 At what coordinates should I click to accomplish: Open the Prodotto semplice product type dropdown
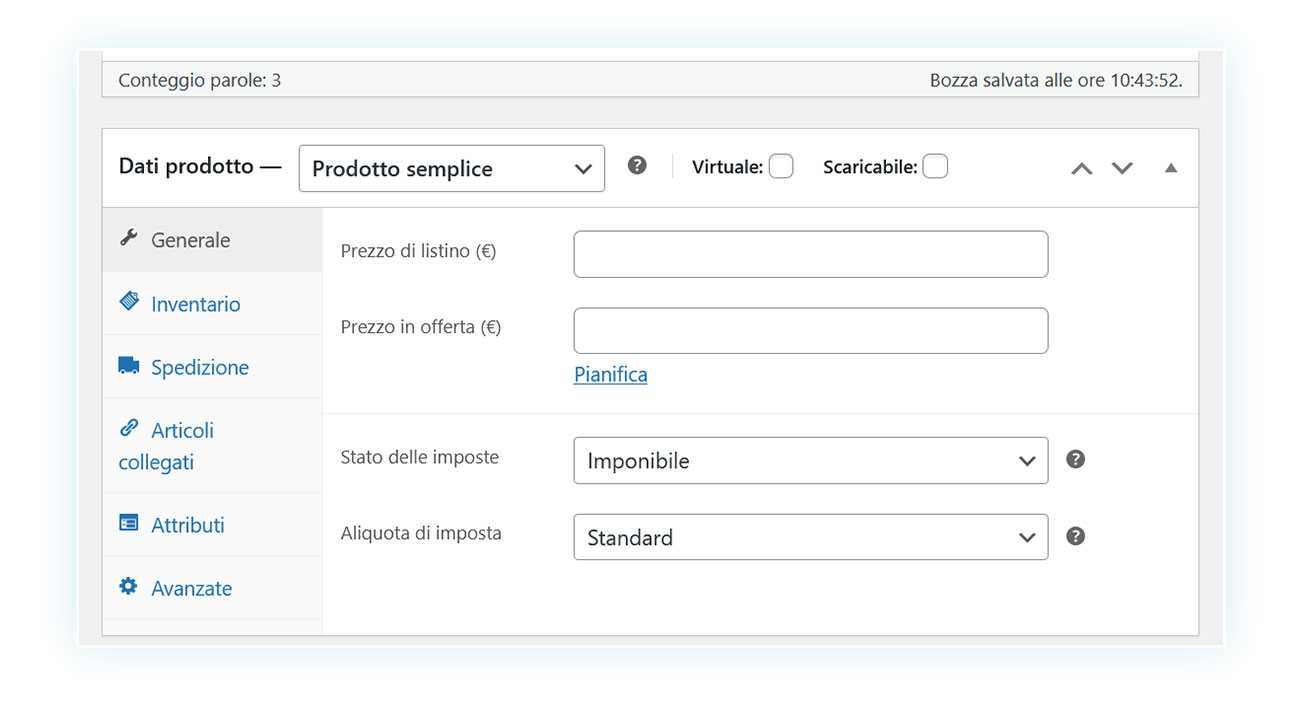(452, 168)
